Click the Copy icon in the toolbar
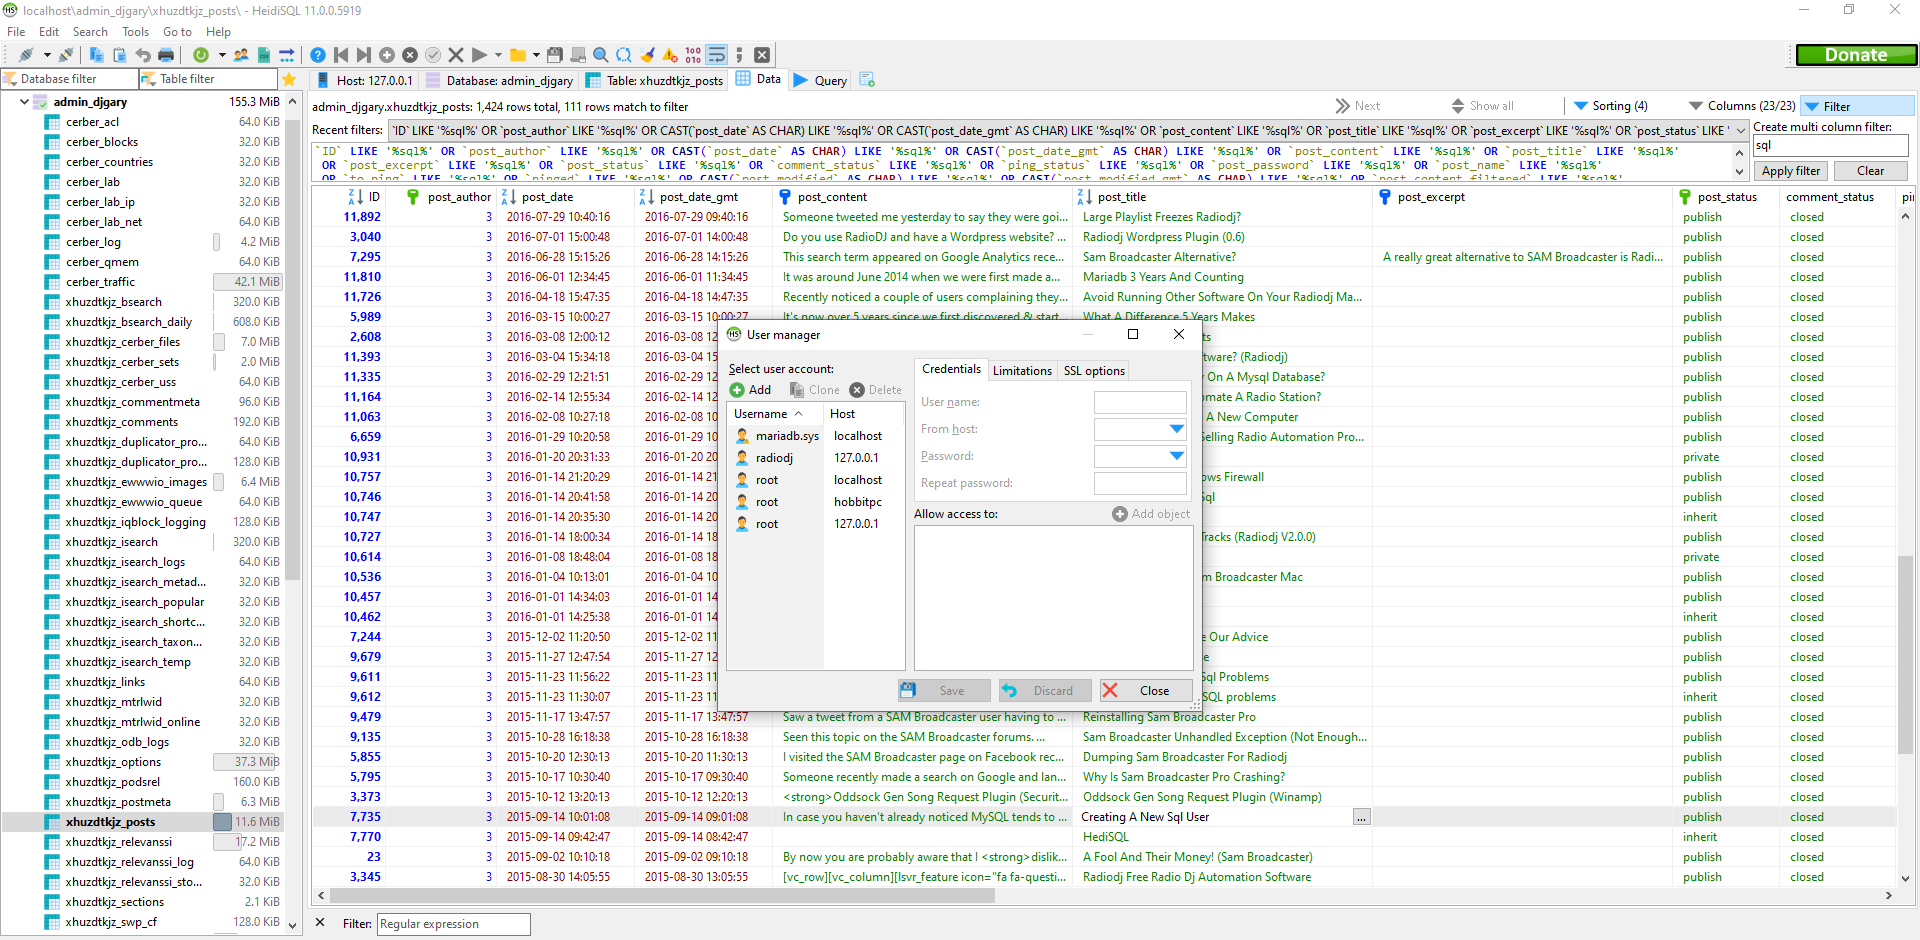Viewport: 1920px width, 940px height. click(97, 55)
